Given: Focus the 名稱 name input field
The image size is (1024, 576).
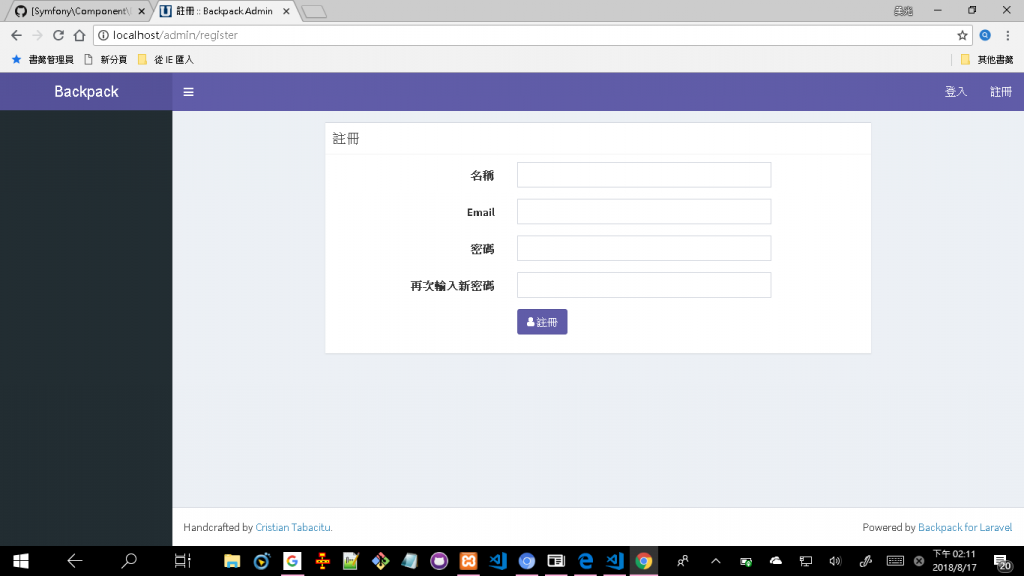Looking at the screenshot, I should click(644, 175).
